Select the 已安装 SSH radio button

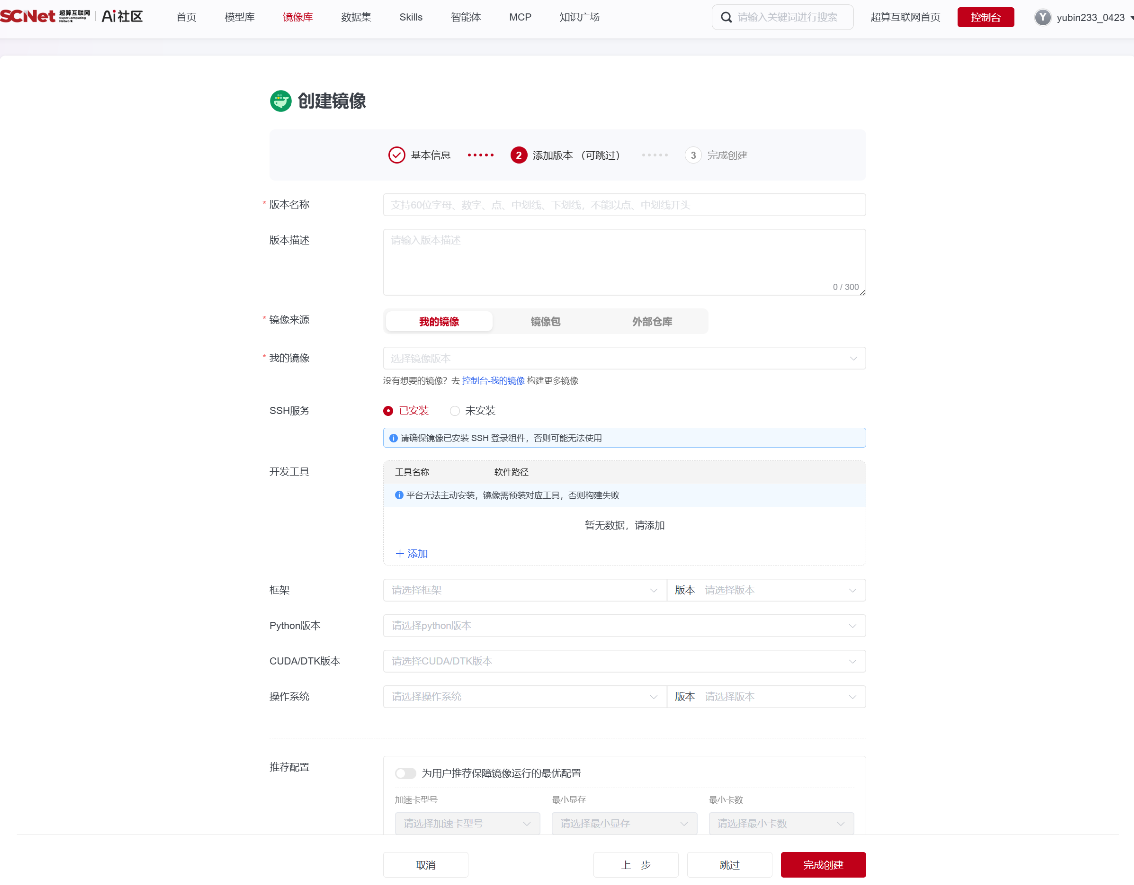(x=388, y=411)
